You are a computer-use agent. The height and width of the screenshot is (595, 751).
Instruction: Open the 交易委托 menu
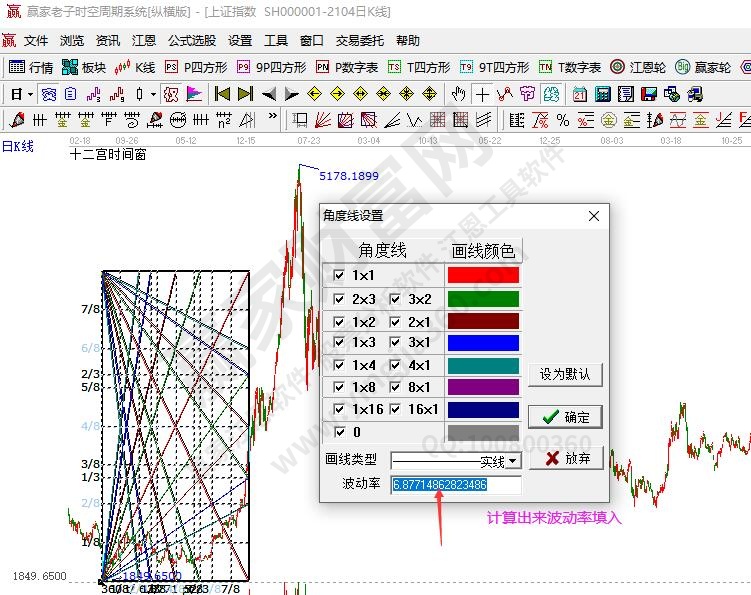(360, 41)
